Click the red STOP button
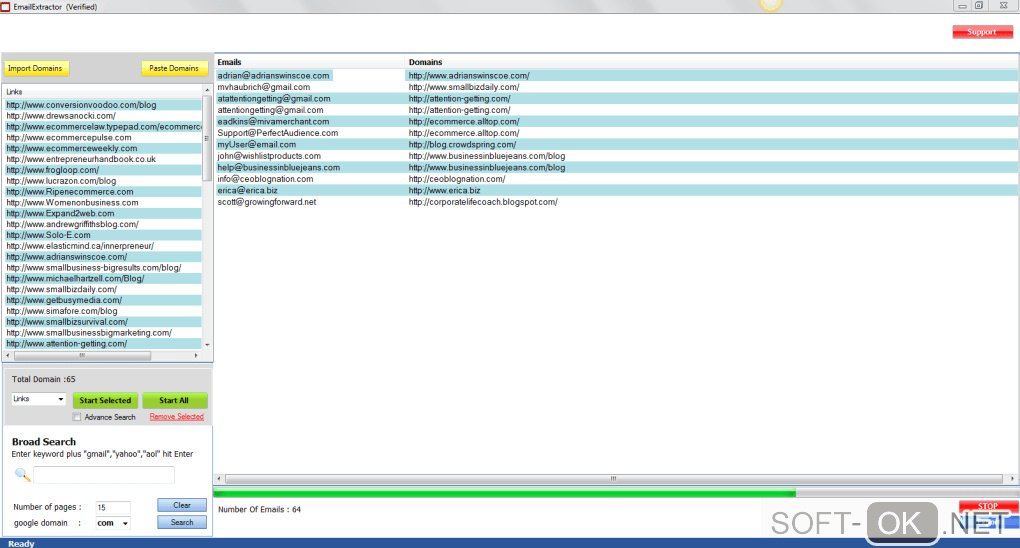 coord(988,506)
